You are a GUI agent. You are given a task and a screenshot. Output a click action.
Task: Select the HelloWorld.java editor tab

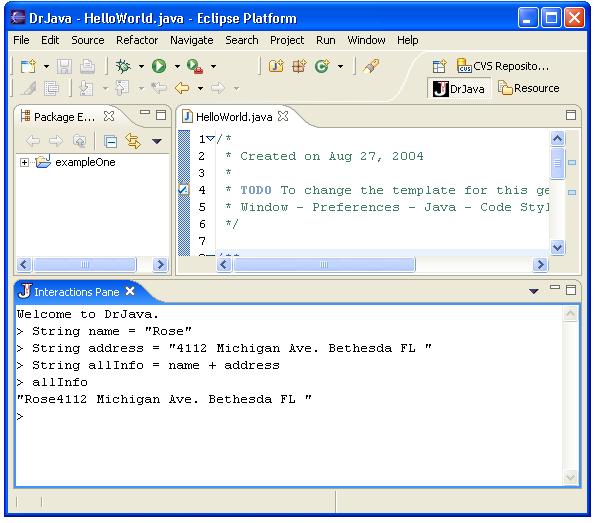tap(235, 117)
